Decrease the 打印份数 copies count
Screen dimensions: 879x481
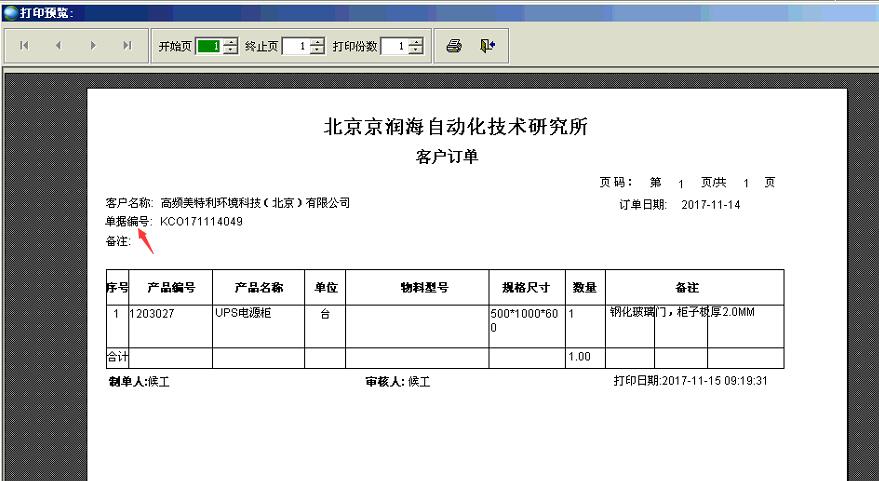point(416,51)
